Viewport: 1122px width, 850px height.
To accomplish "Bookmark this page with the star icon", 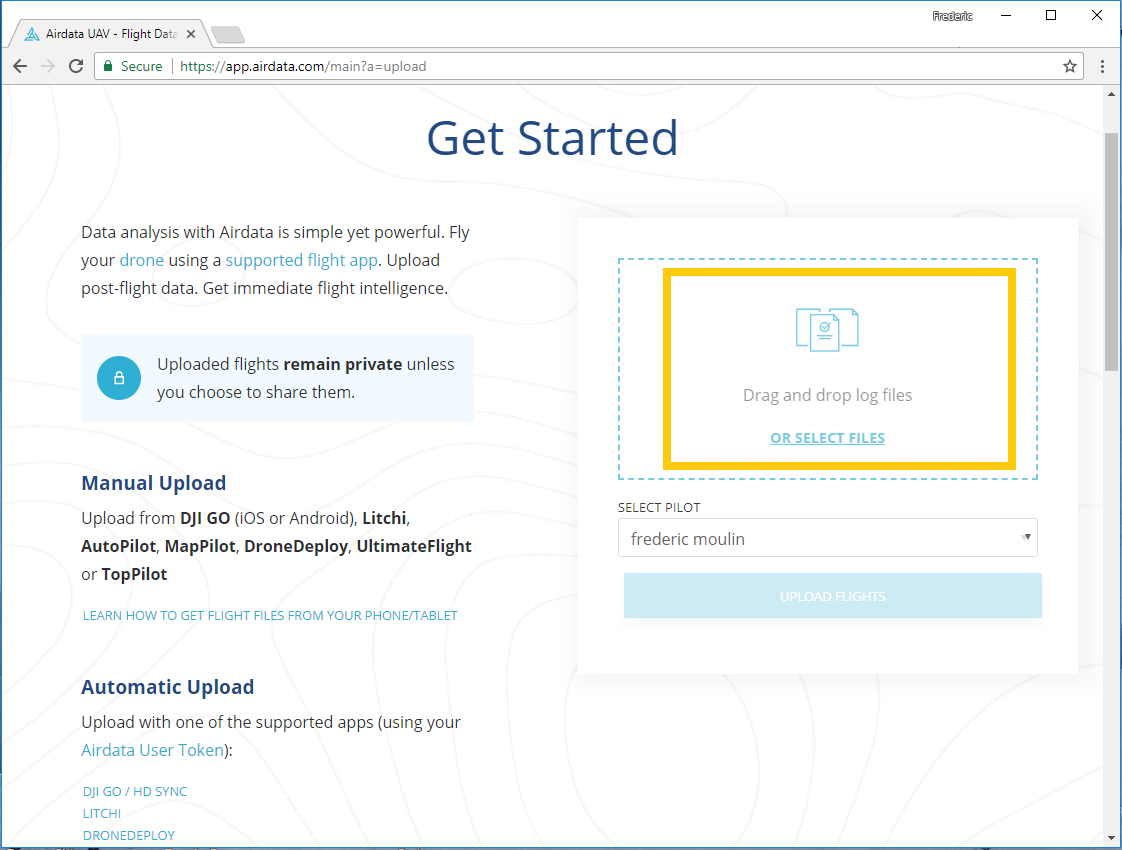I will click(x=1070, y=67).
